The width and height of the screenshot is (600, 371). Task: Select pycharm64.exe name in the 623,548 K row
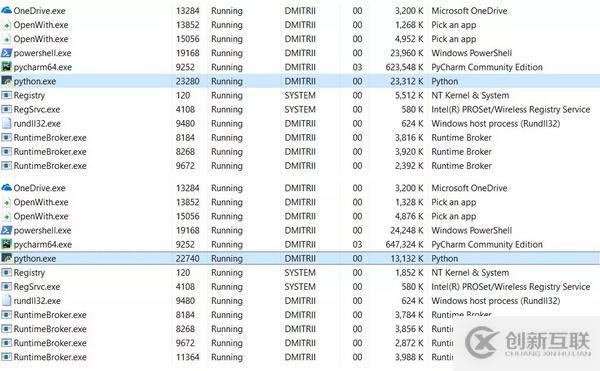[43, 67]
